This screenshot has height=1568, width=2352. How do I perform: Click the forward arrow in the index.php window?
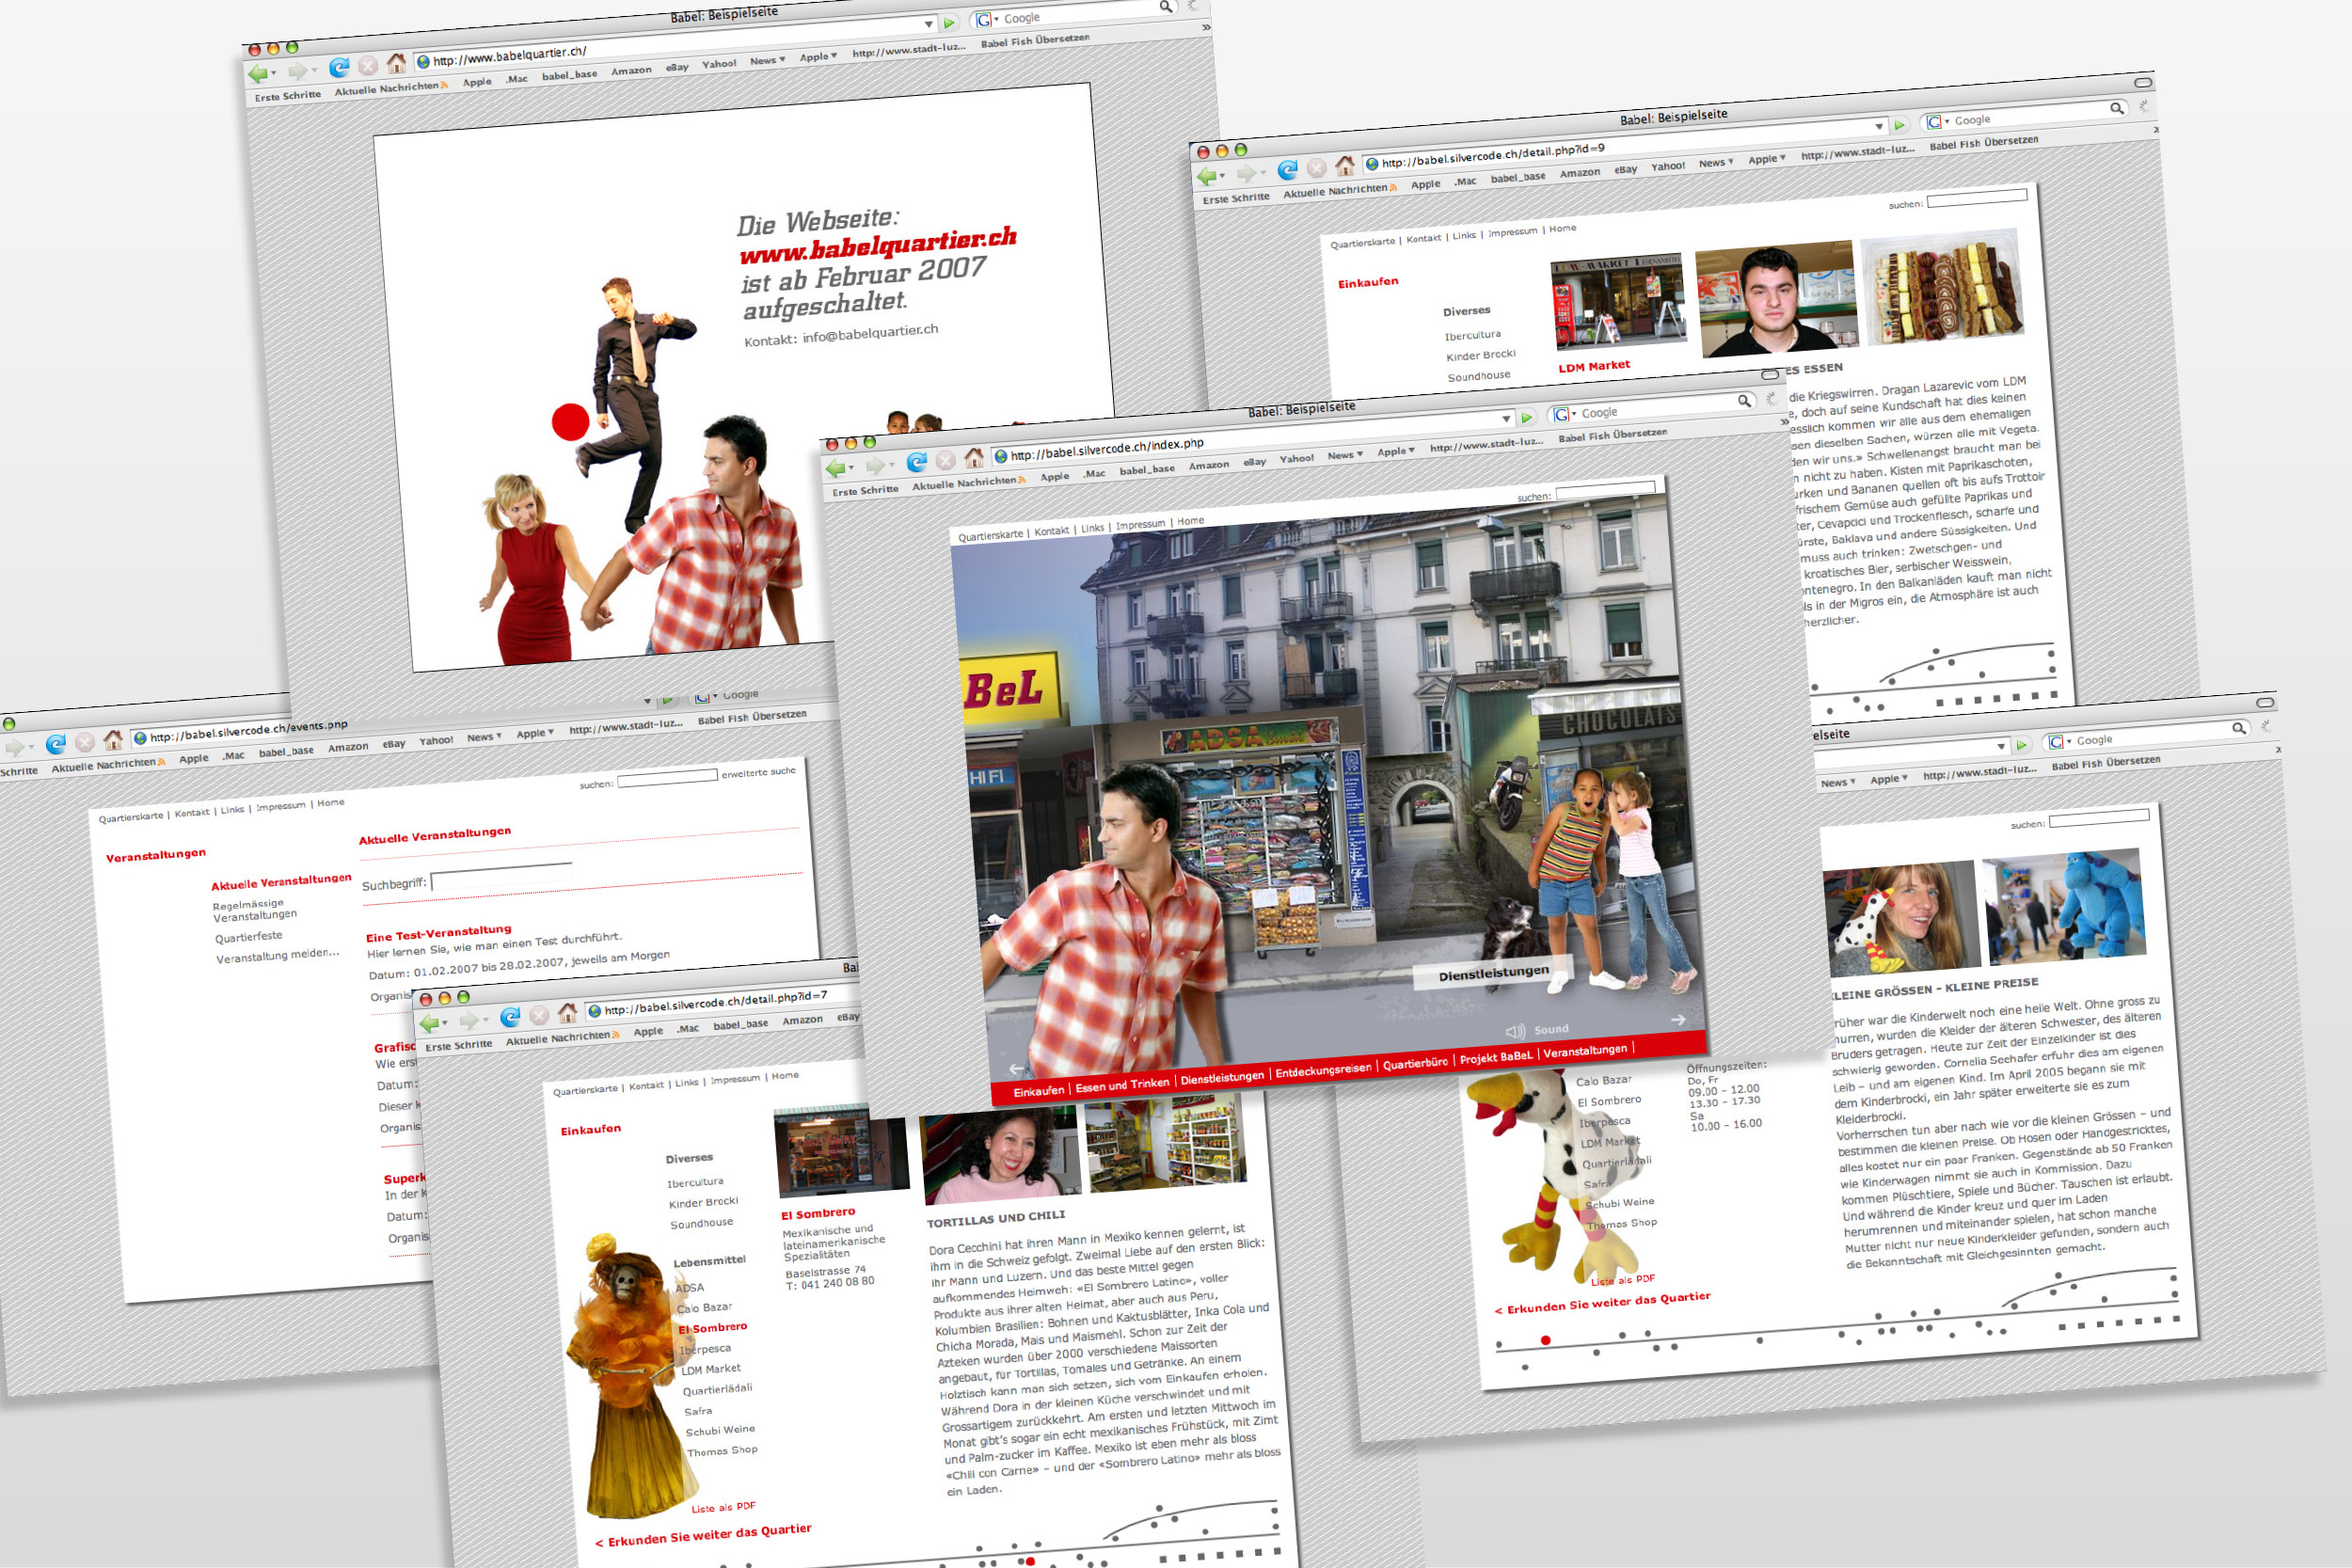click(876, 465)
